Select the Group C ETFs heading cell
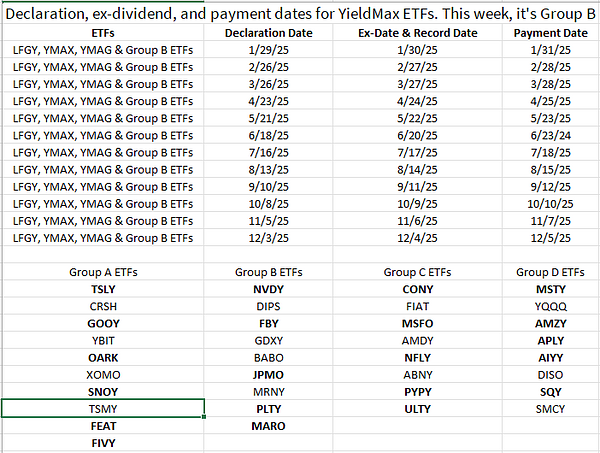This screenshot has height=453, width=600. [417, 271]
